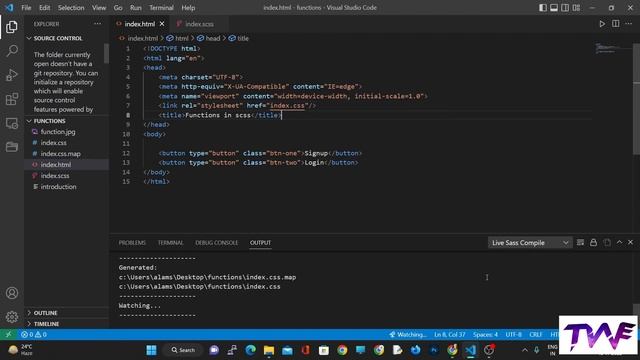Open Customize Layout icon
Screen dimensions: 640x360
pyautogui.click(x=576, y=7)
